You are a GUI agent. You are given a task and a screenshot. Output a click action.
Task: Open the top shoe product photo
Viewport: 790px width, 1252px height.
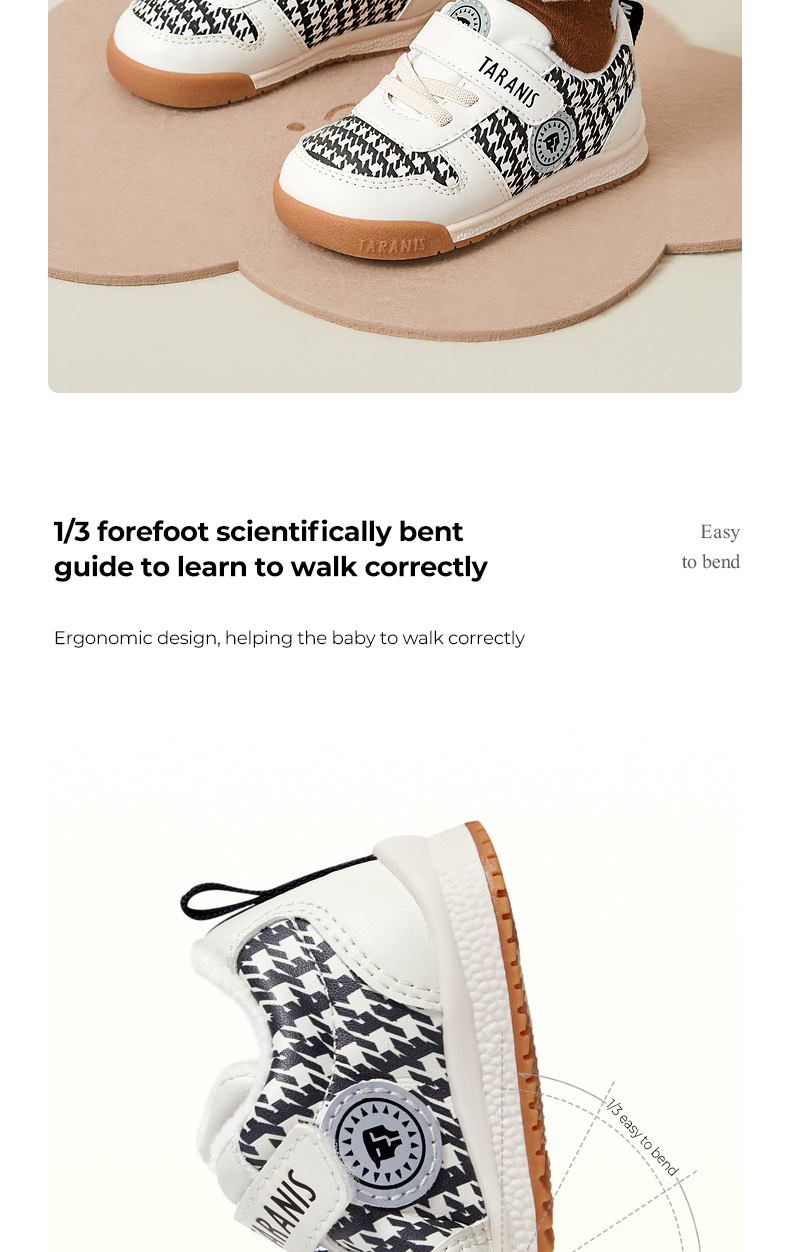tap(395, 196)
